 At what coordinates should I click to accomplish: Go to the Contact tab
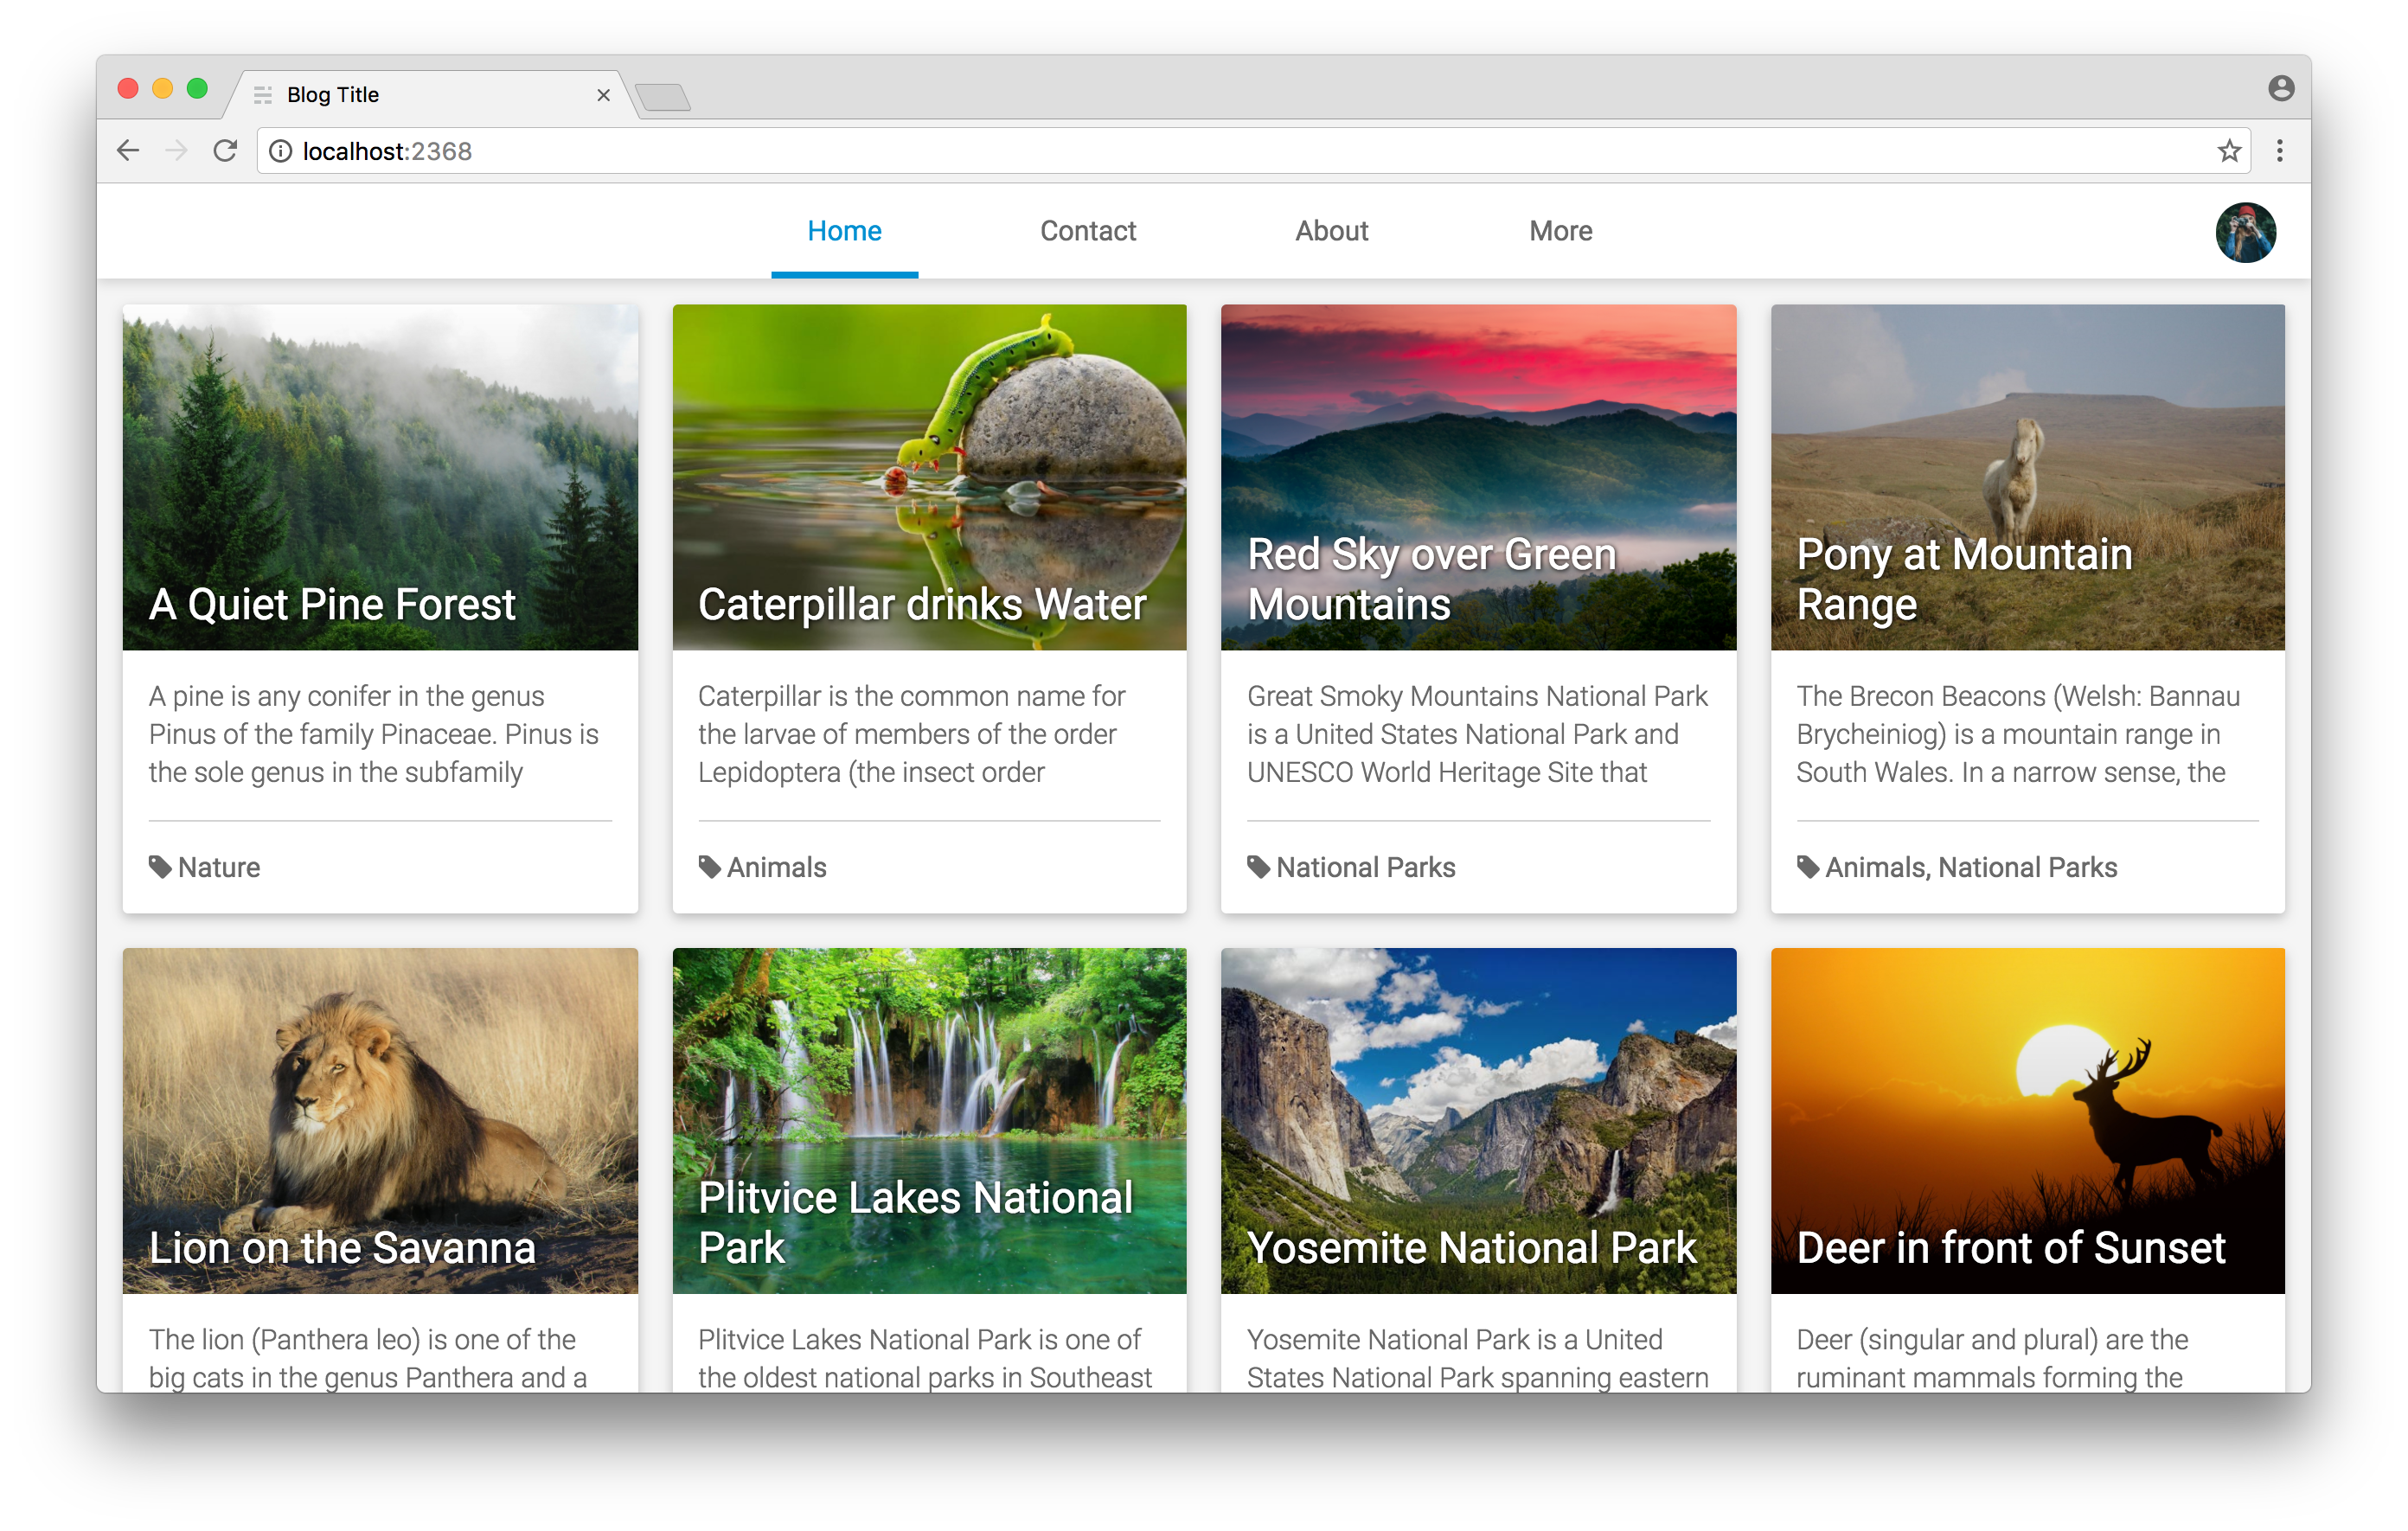coord(1087,231)
